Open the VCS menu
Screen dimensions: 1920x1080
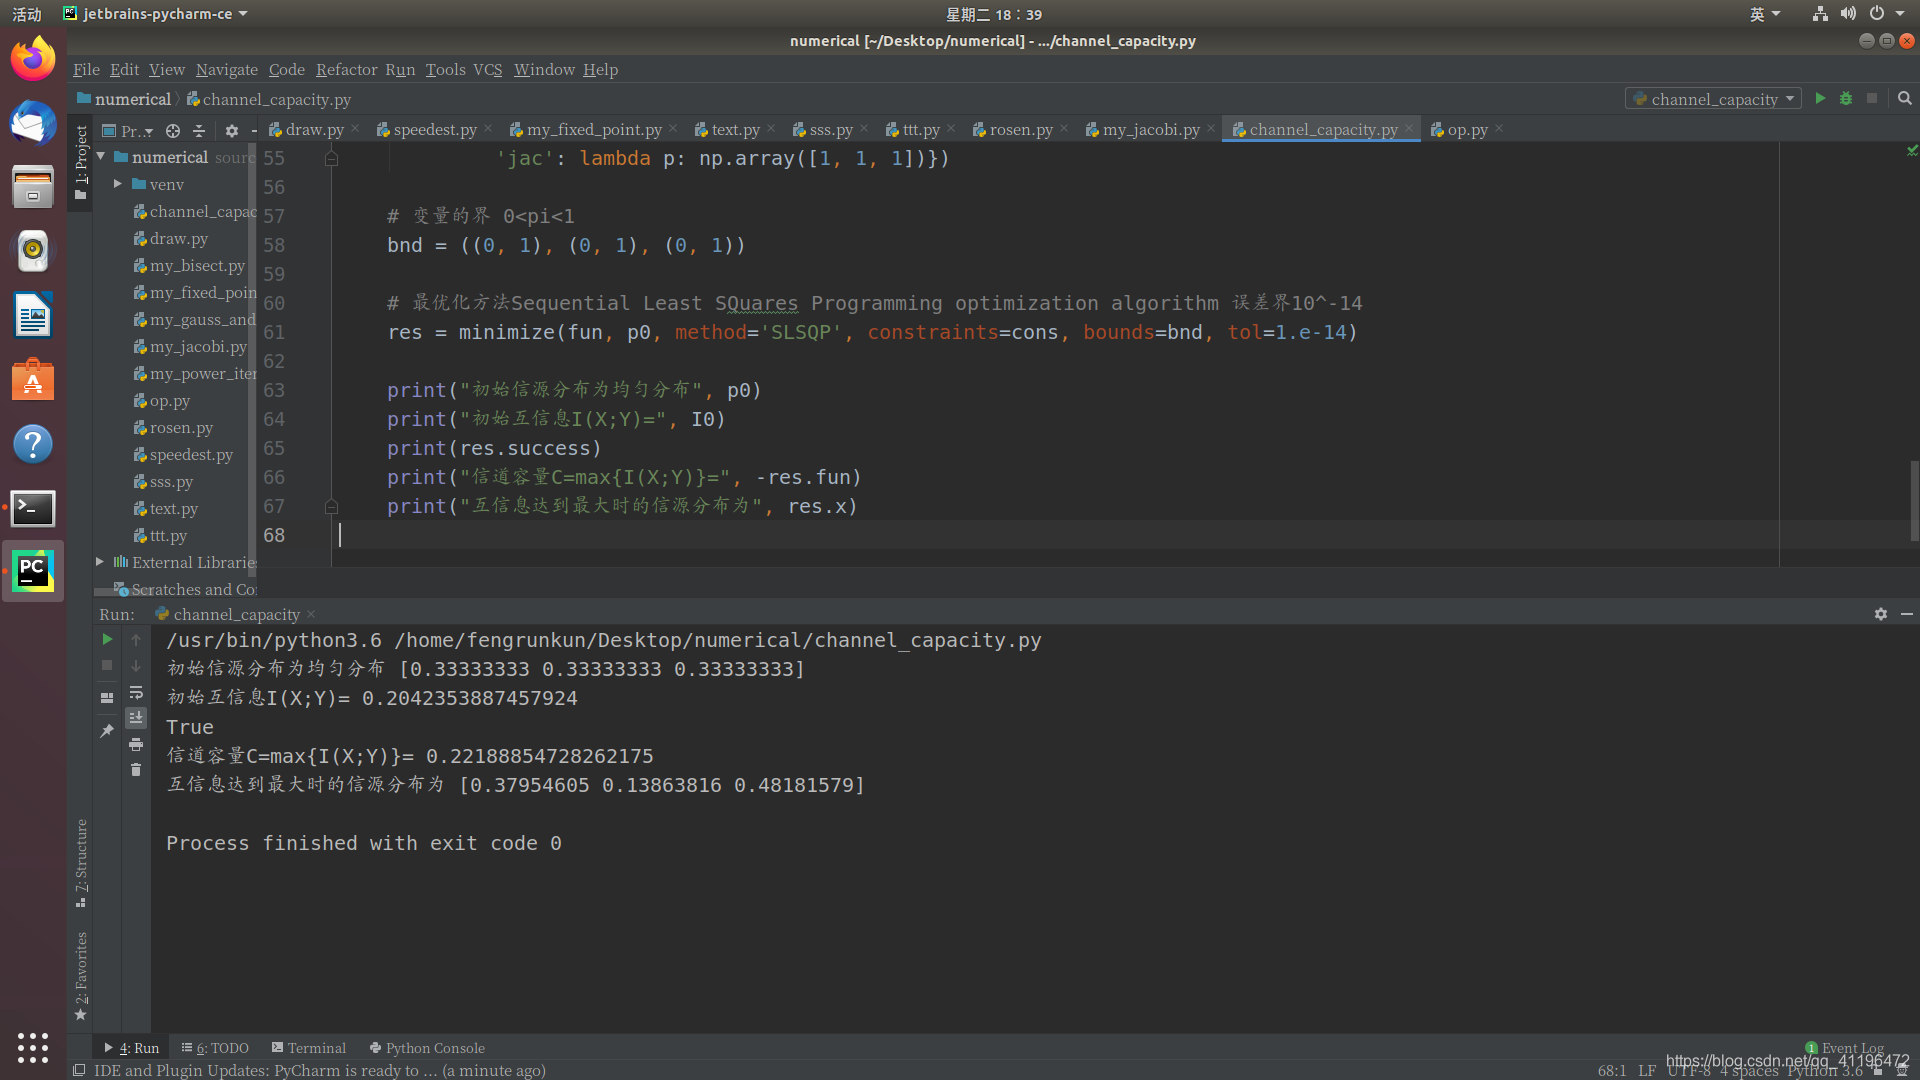488,69
